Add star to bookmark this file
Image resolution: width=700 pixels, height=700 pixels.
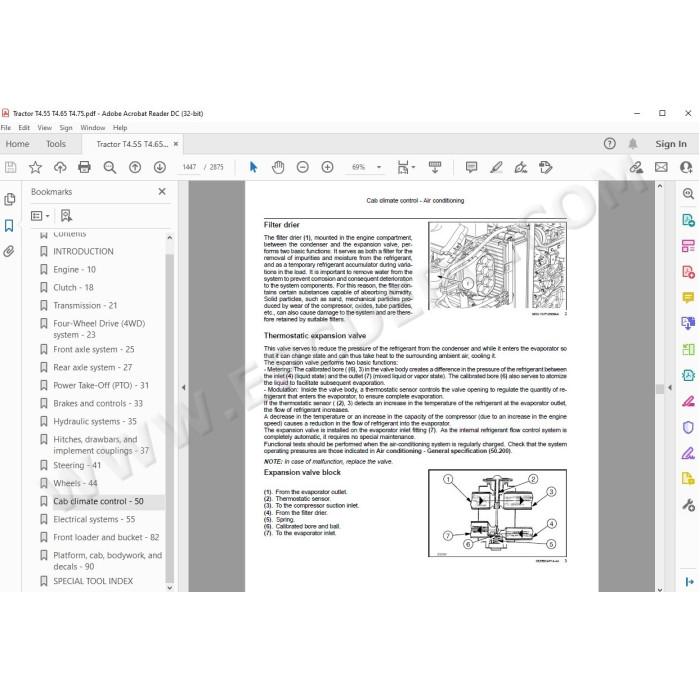[35, 167]
